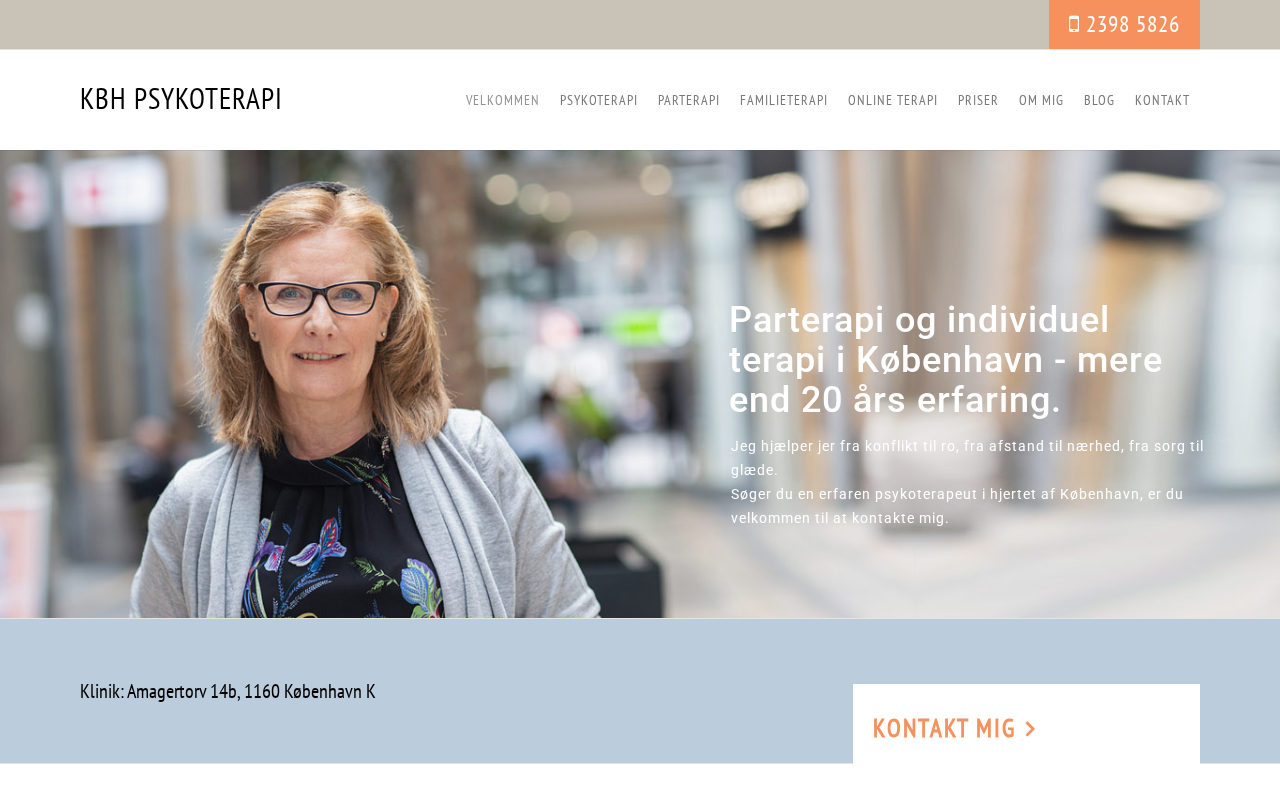
Task: Go to the Parterapi page
Action: [689, 100]
